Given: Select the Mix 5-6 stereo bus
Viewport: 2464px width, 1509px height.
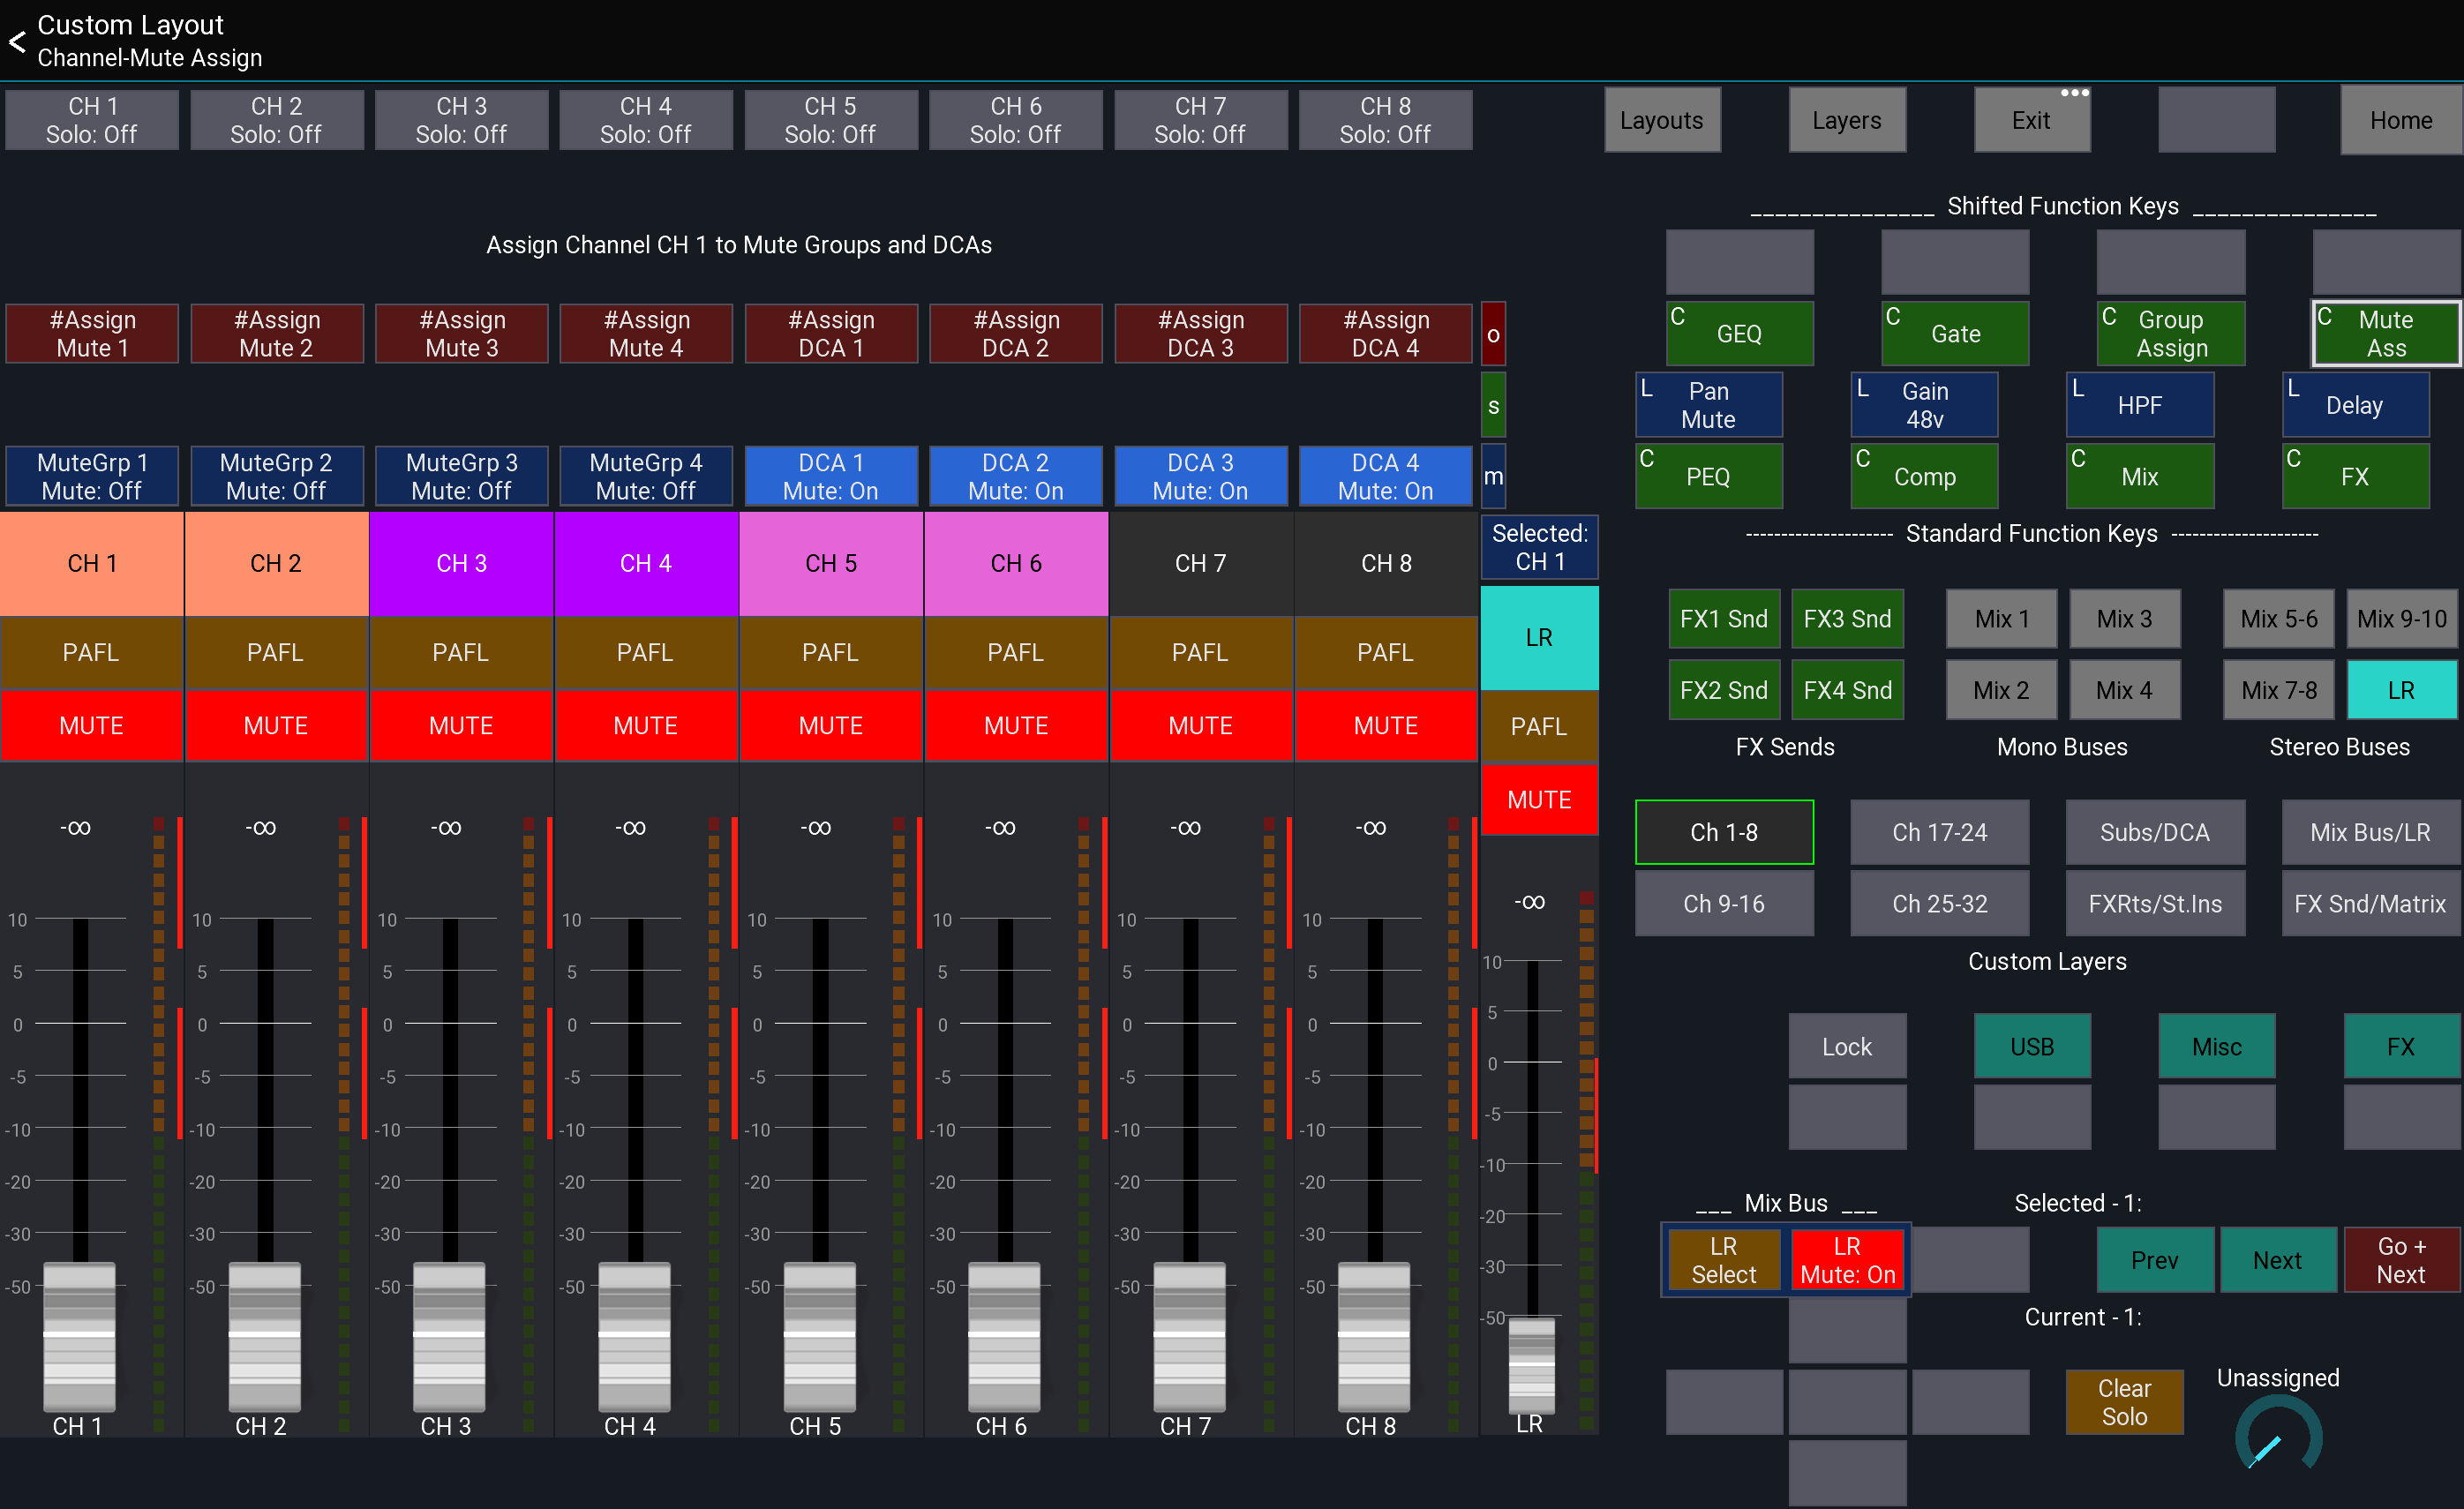Looking at the screenshot, I should point(2278,618).
